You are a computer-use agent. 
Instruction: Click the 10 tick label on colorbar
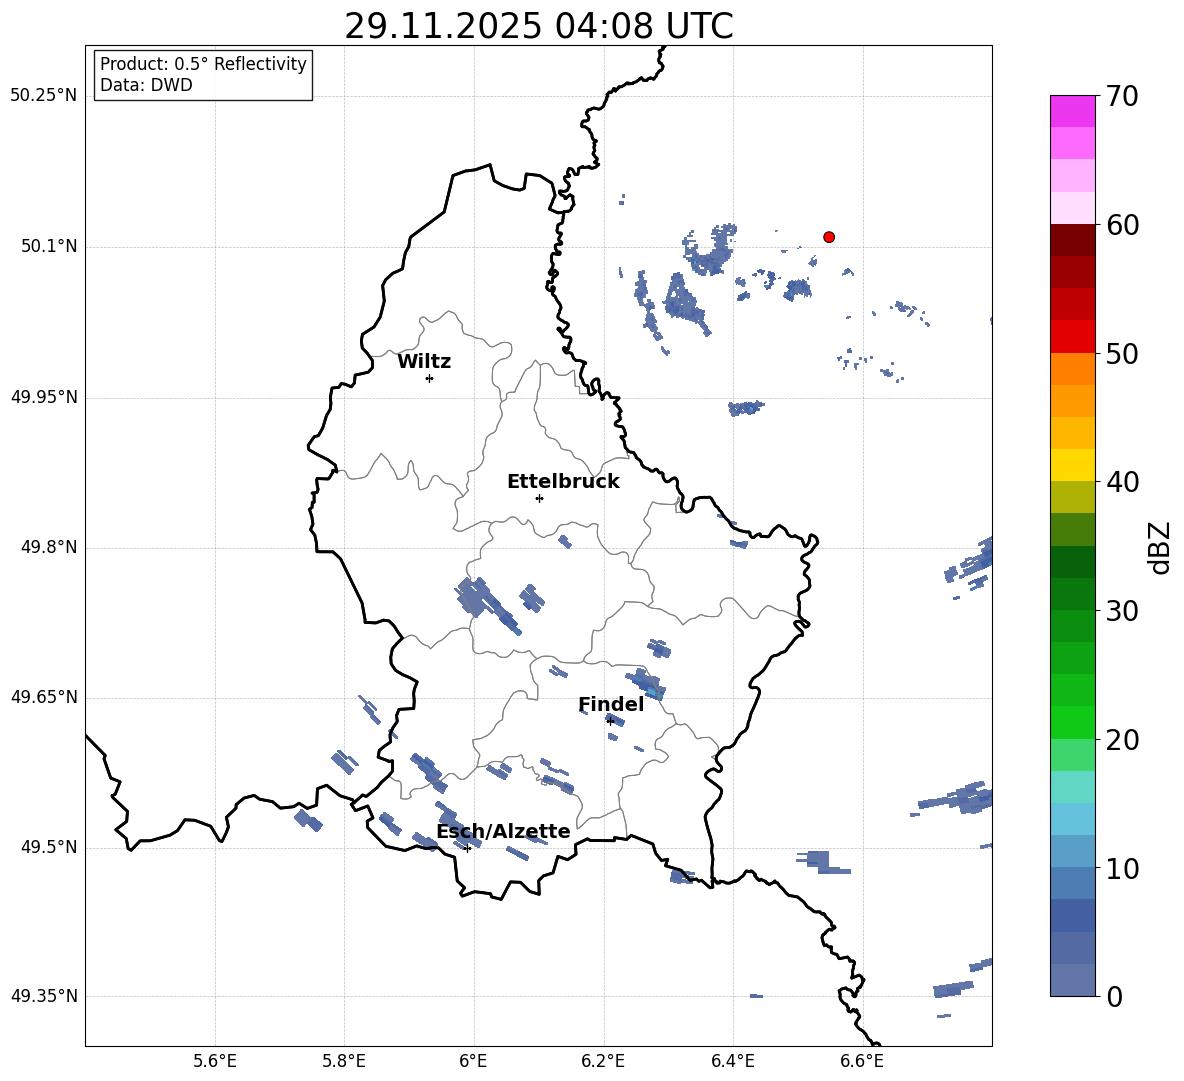point(1123,868)
